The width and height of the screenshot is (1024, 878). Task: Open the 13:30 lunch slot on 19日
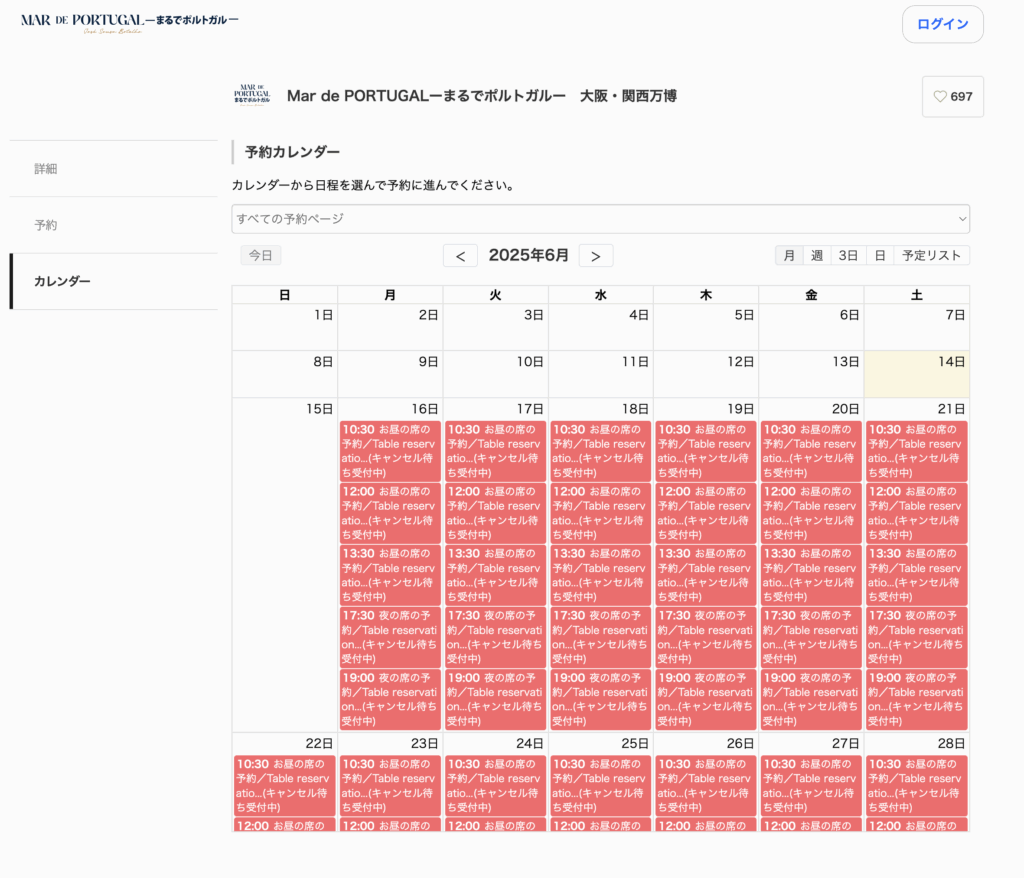coord(706,575)
